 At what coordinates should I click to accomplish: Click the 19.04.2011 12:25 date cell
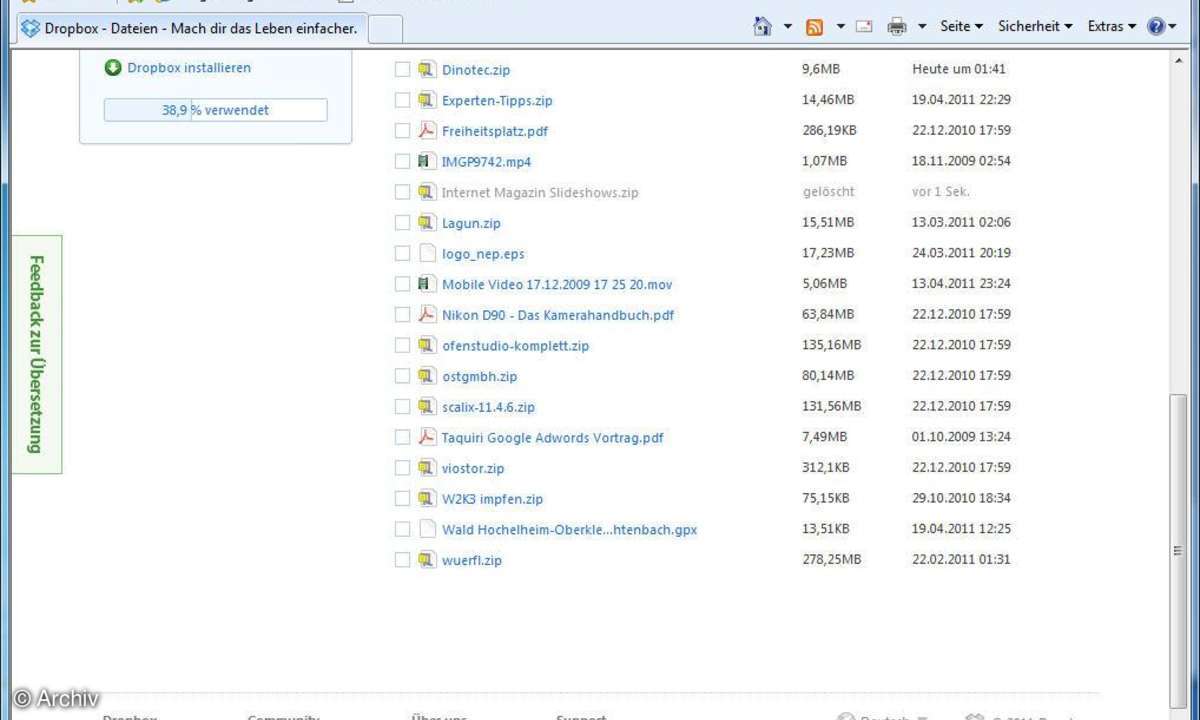[961, 528]
